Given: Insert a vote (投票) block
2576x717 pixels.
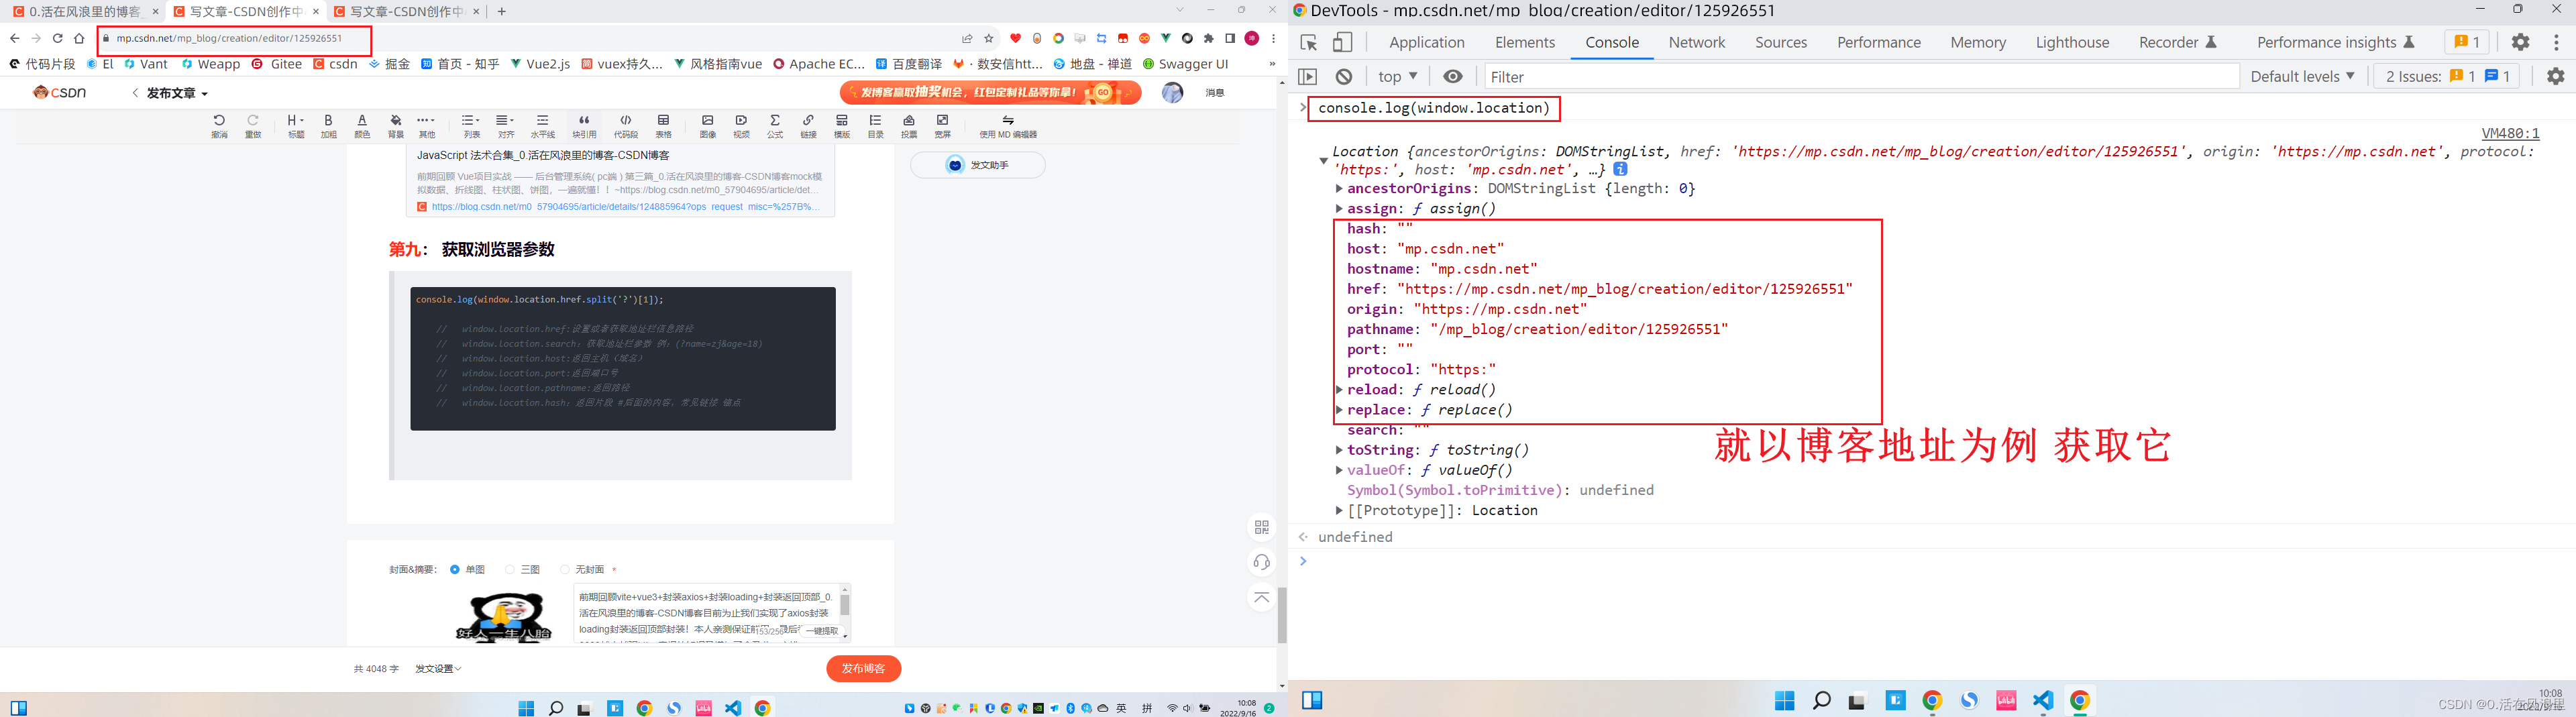Looking at the screenshot, I should coord(909,126).
